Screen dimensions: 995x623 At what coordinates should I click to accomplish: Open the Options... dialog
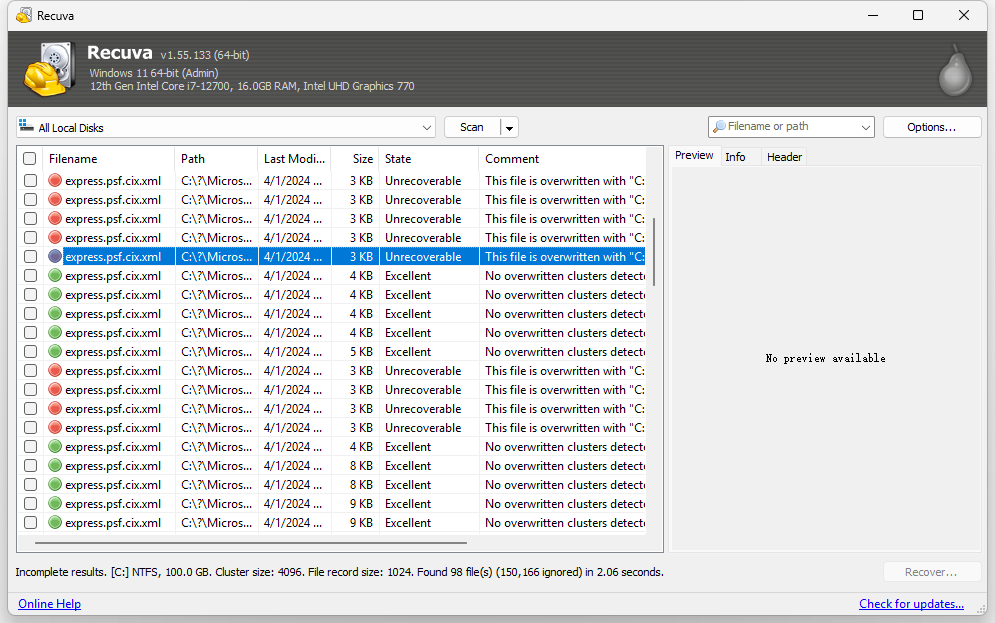pos(932,127)
